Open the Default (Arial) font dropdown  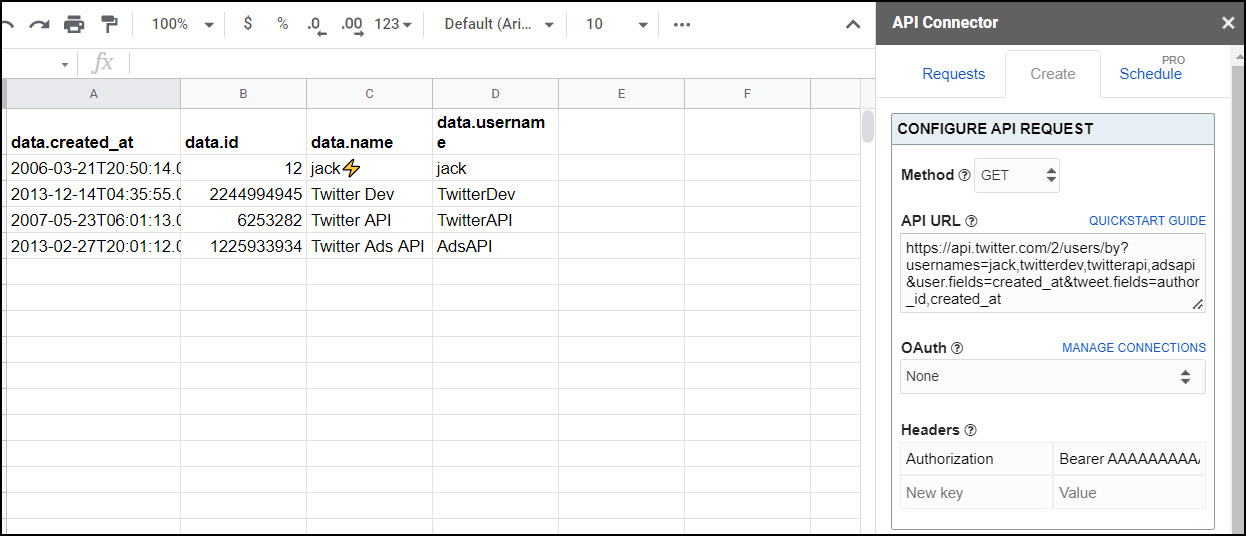point(499,24)
